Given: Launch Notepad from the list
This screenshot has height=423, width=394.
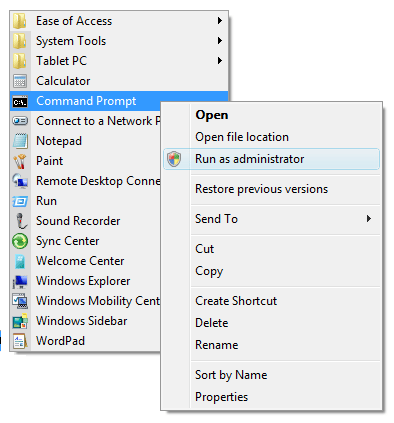Looking at the screenshot, I should 59,141.
